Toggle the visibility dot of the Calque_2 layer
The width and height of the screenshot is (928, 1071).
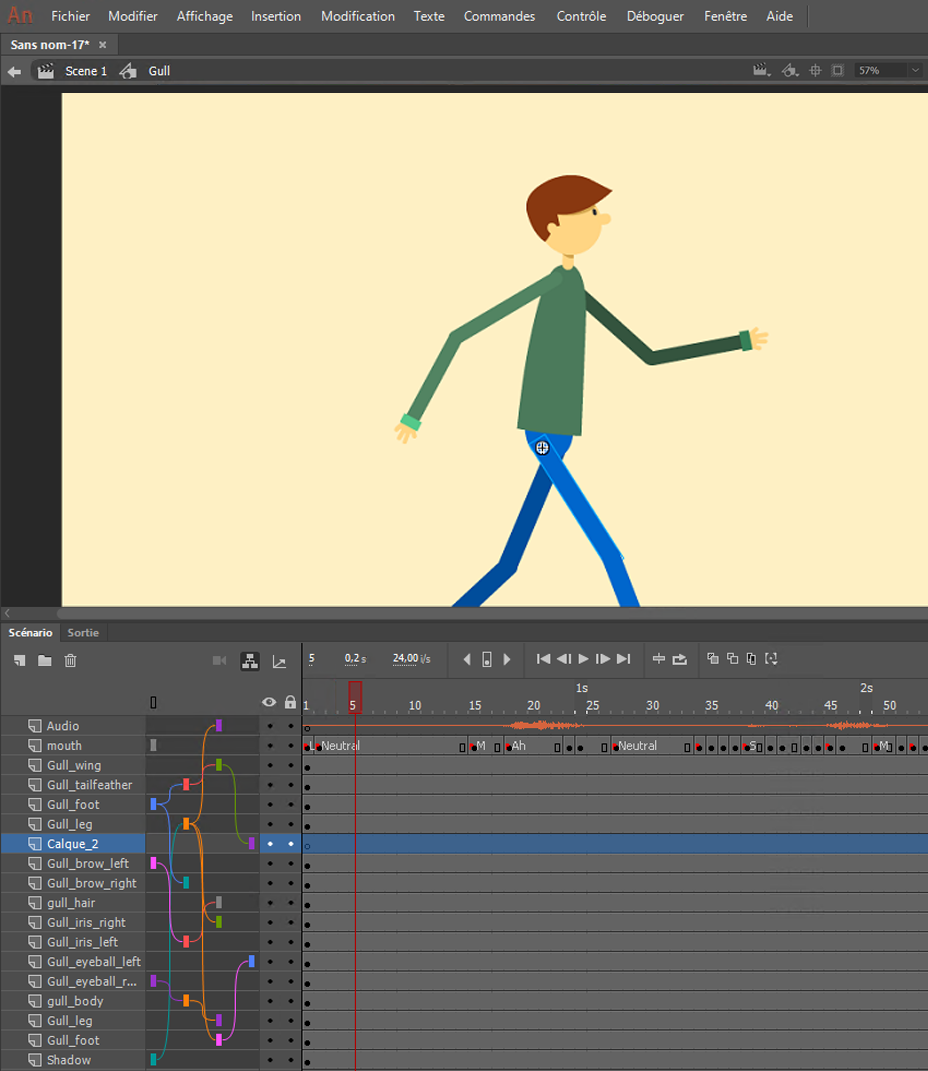pyautogui.click(x=270, y=844)
